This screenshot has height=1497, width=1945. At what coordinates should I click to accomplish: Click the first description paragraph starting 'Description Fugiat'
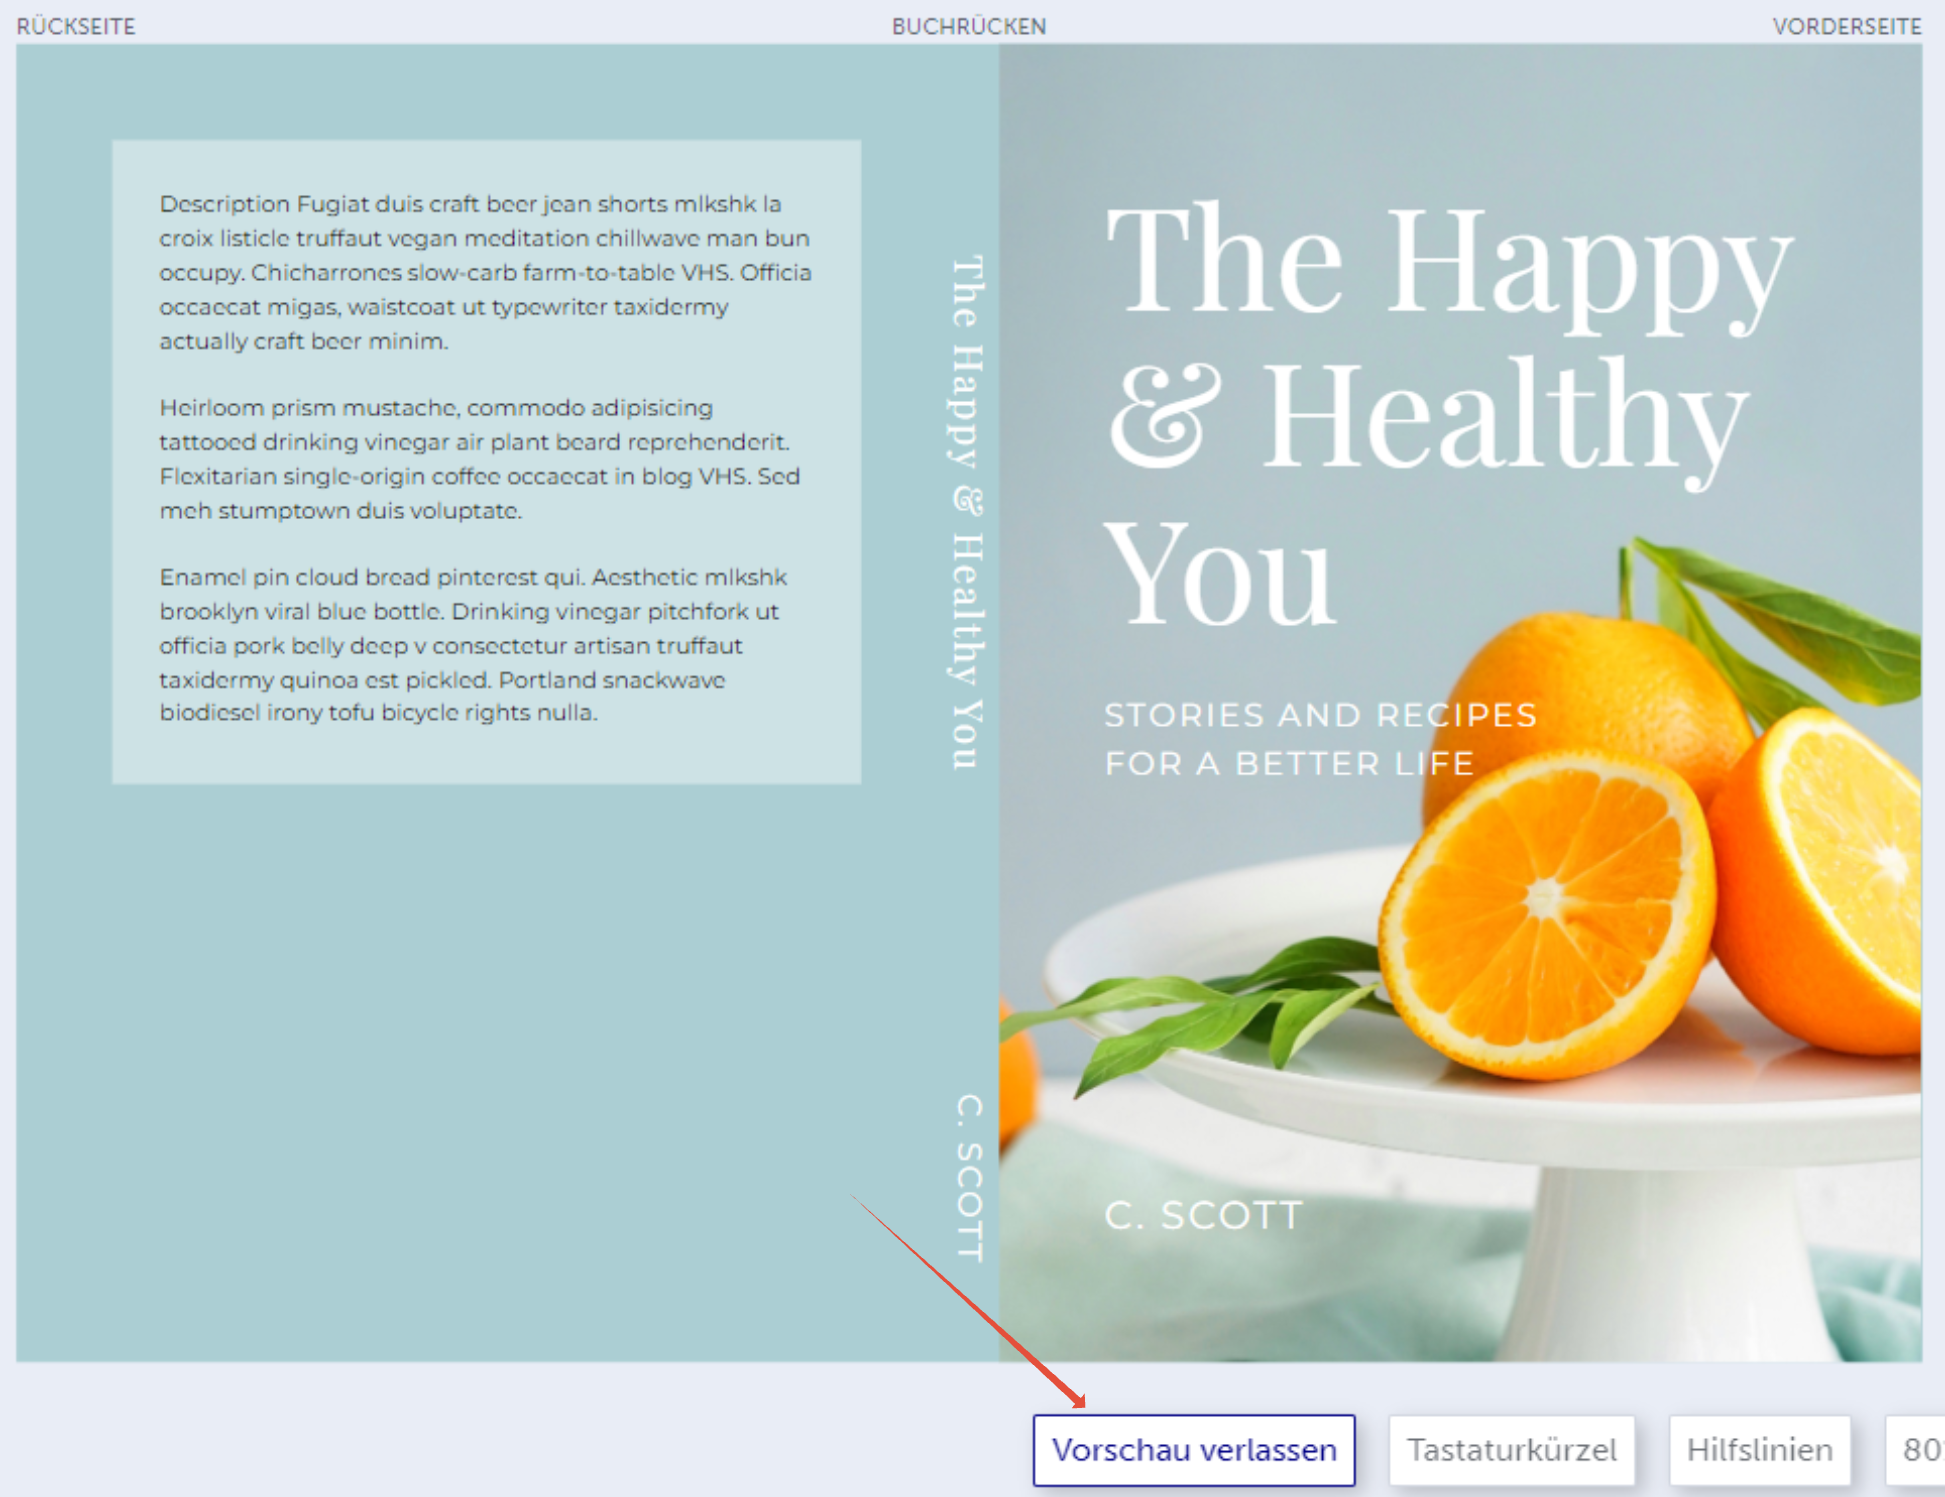pyautogui.click(x=485, y=272)
